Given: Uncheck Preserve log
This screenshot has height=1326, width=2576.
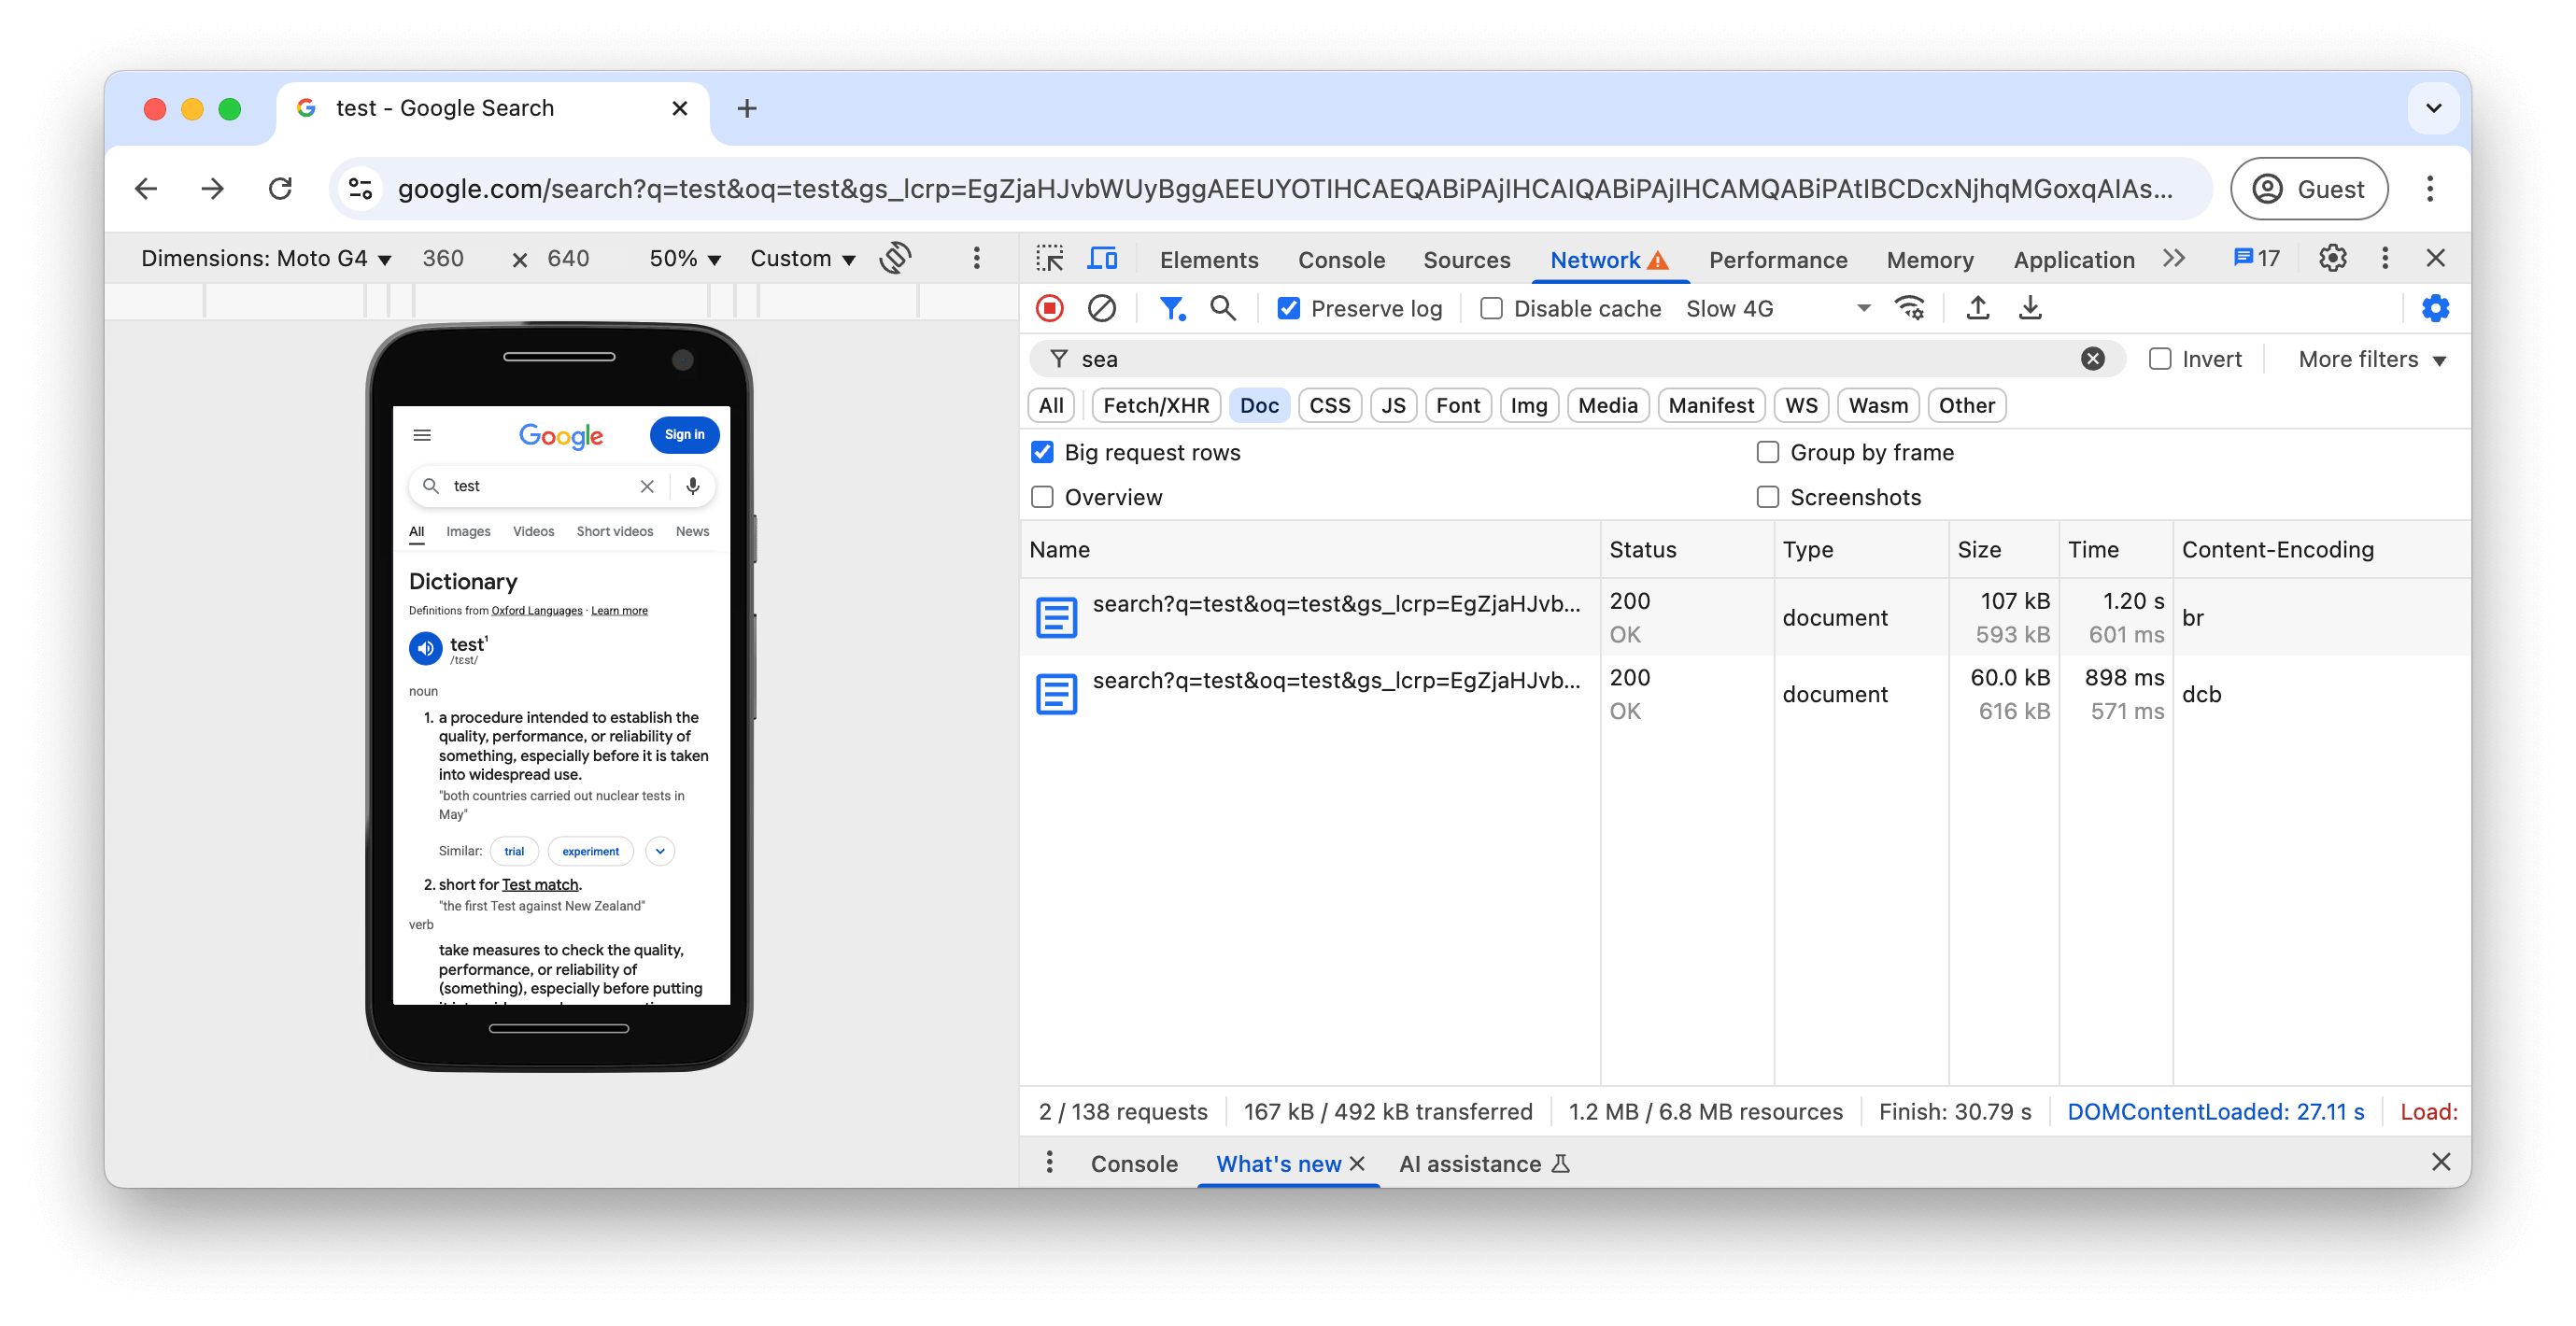Looking at the screenshot, I should click(x=1289, y=308).
